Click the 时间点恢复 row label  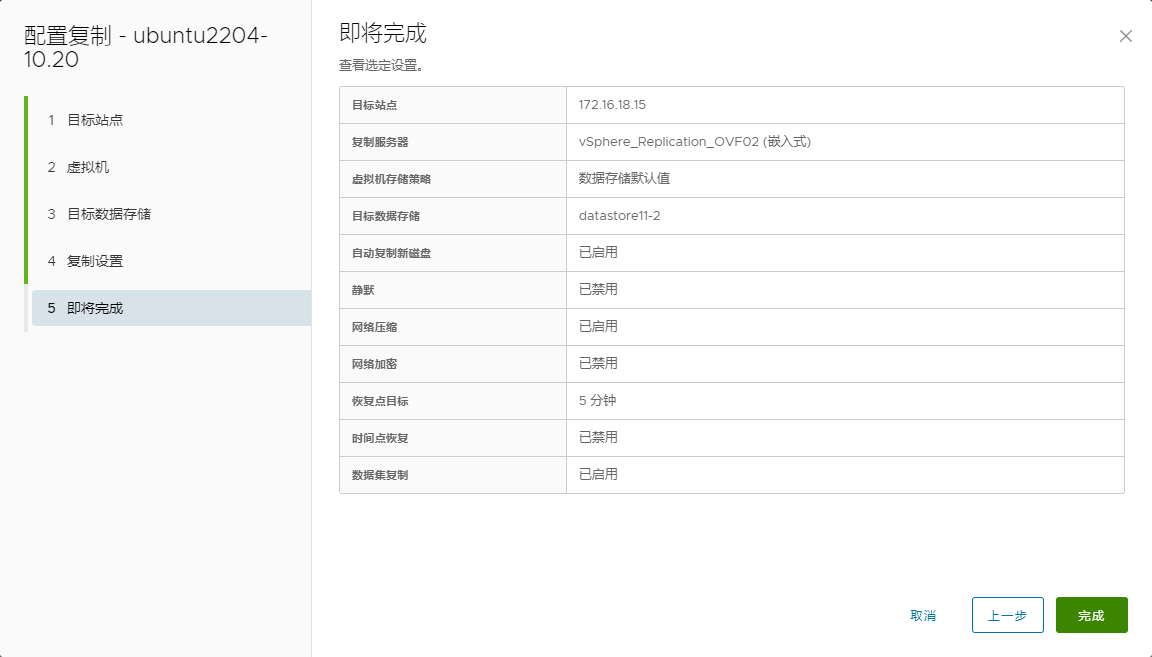pyautogui.click(x=380, y=438)
